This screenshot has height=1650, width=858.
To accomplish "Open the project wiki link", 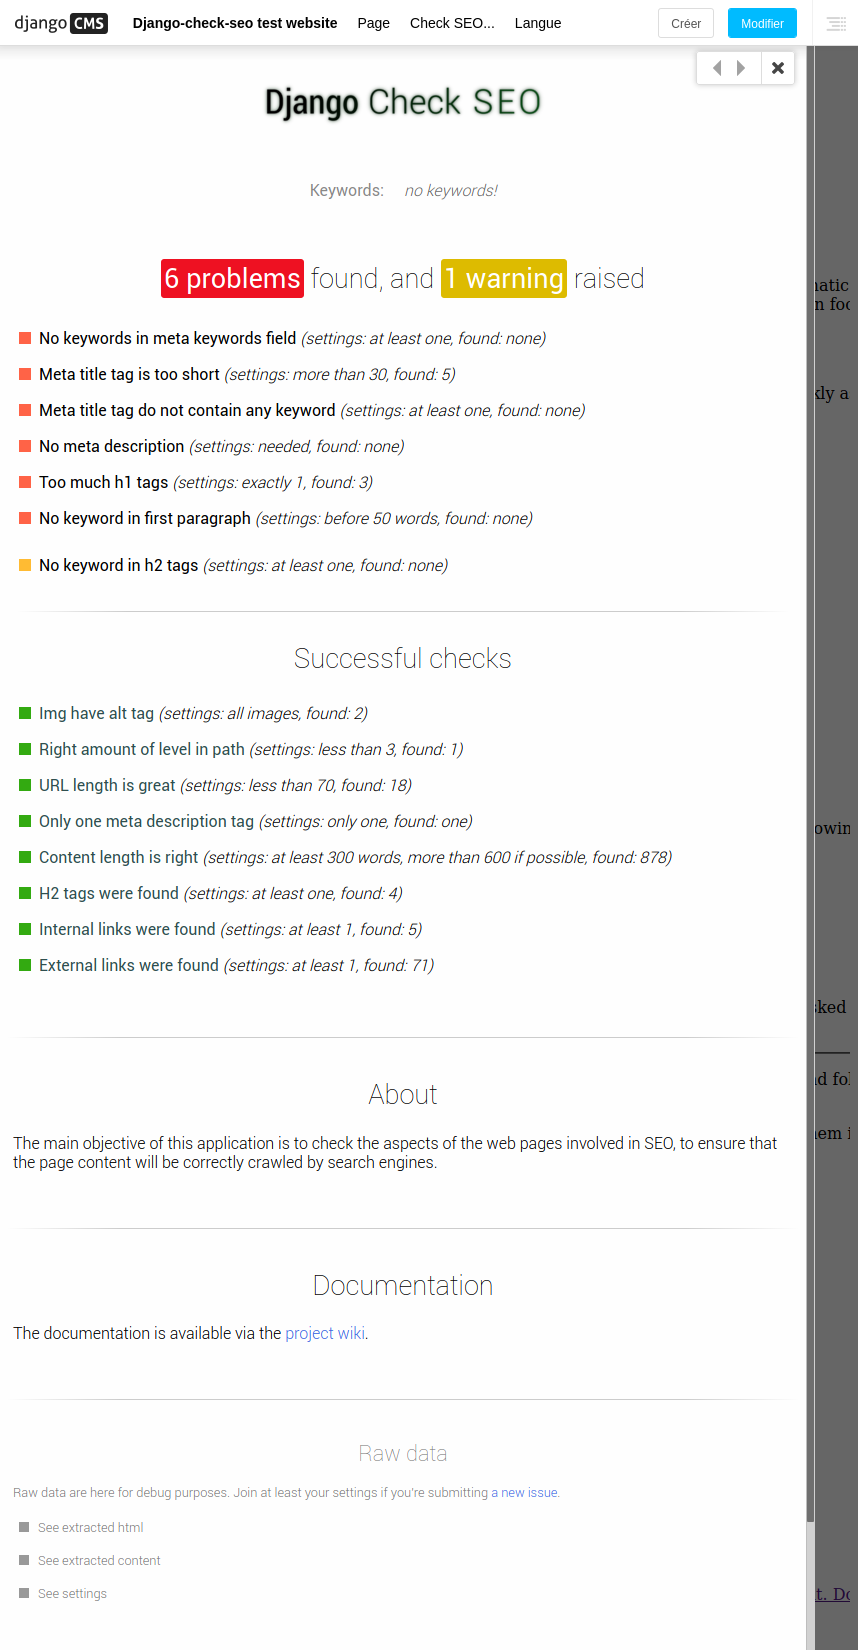I will [325, 1333].
